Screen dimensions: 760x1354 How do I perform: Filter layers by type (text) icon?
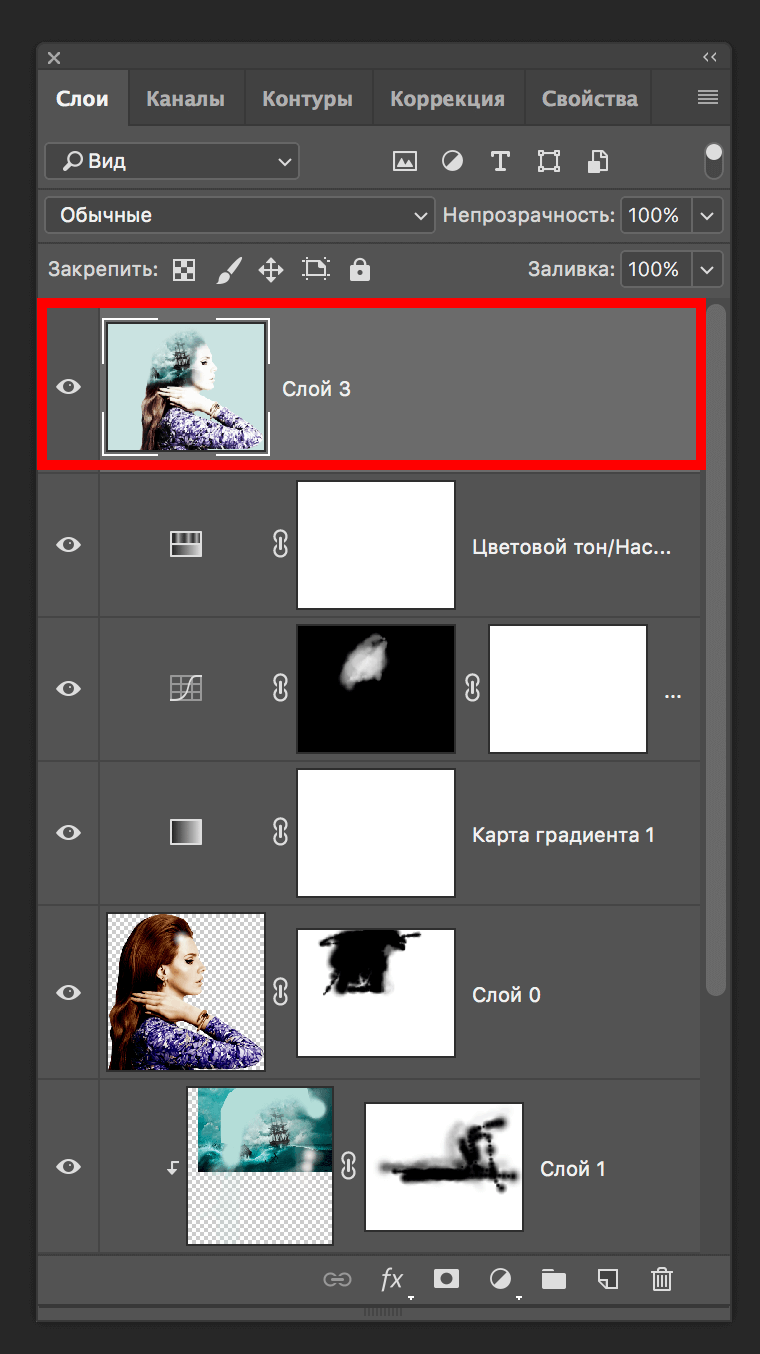[x=500, y=161]
